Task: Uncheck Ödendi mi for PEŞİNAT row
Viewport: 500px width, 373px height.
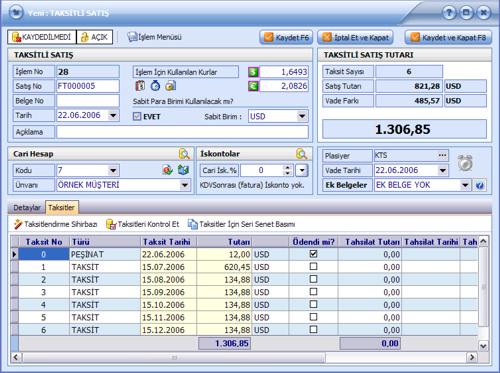Action: (313, 254)
